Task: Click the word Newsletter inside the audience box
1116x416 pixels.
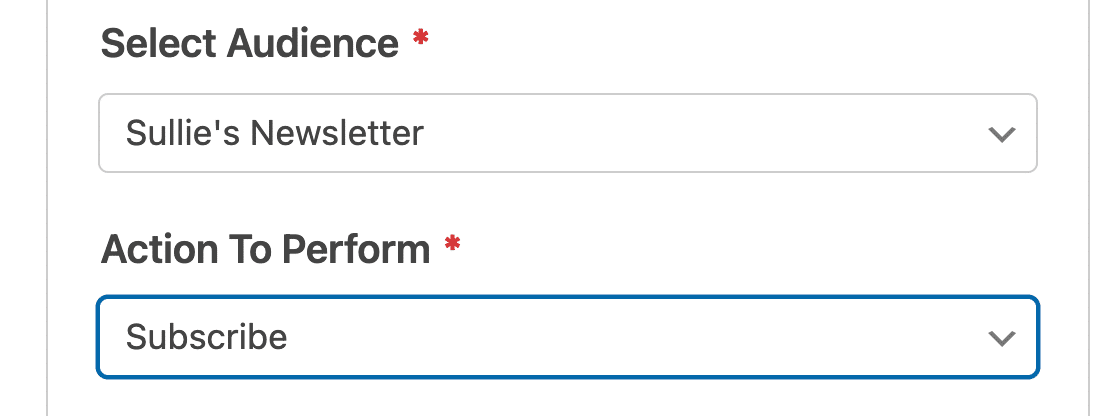Action: click(x=336, y=133)
